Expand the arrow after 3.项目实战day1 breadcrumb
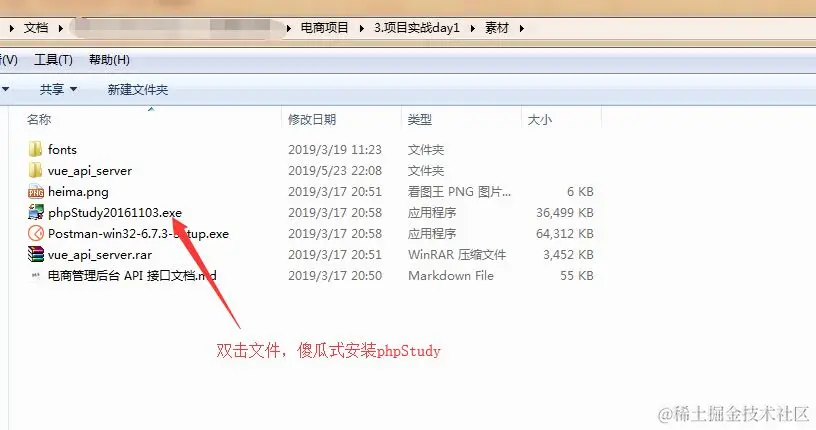The height and width of the screenshot is (430, 816). (x=473, y=28)
